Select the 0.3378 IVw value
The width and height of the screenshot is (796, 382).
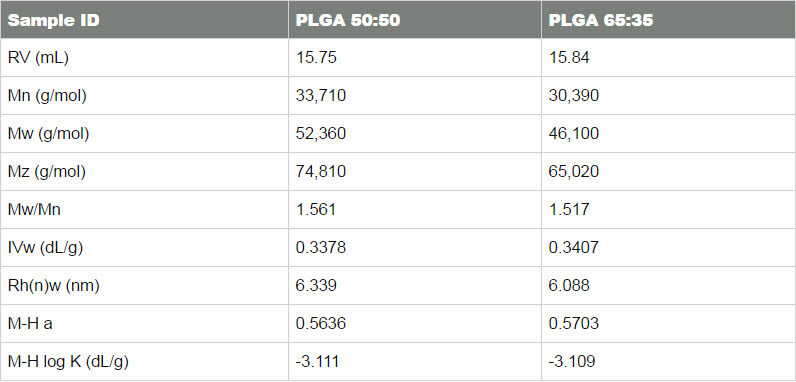[x=320, y=247]
